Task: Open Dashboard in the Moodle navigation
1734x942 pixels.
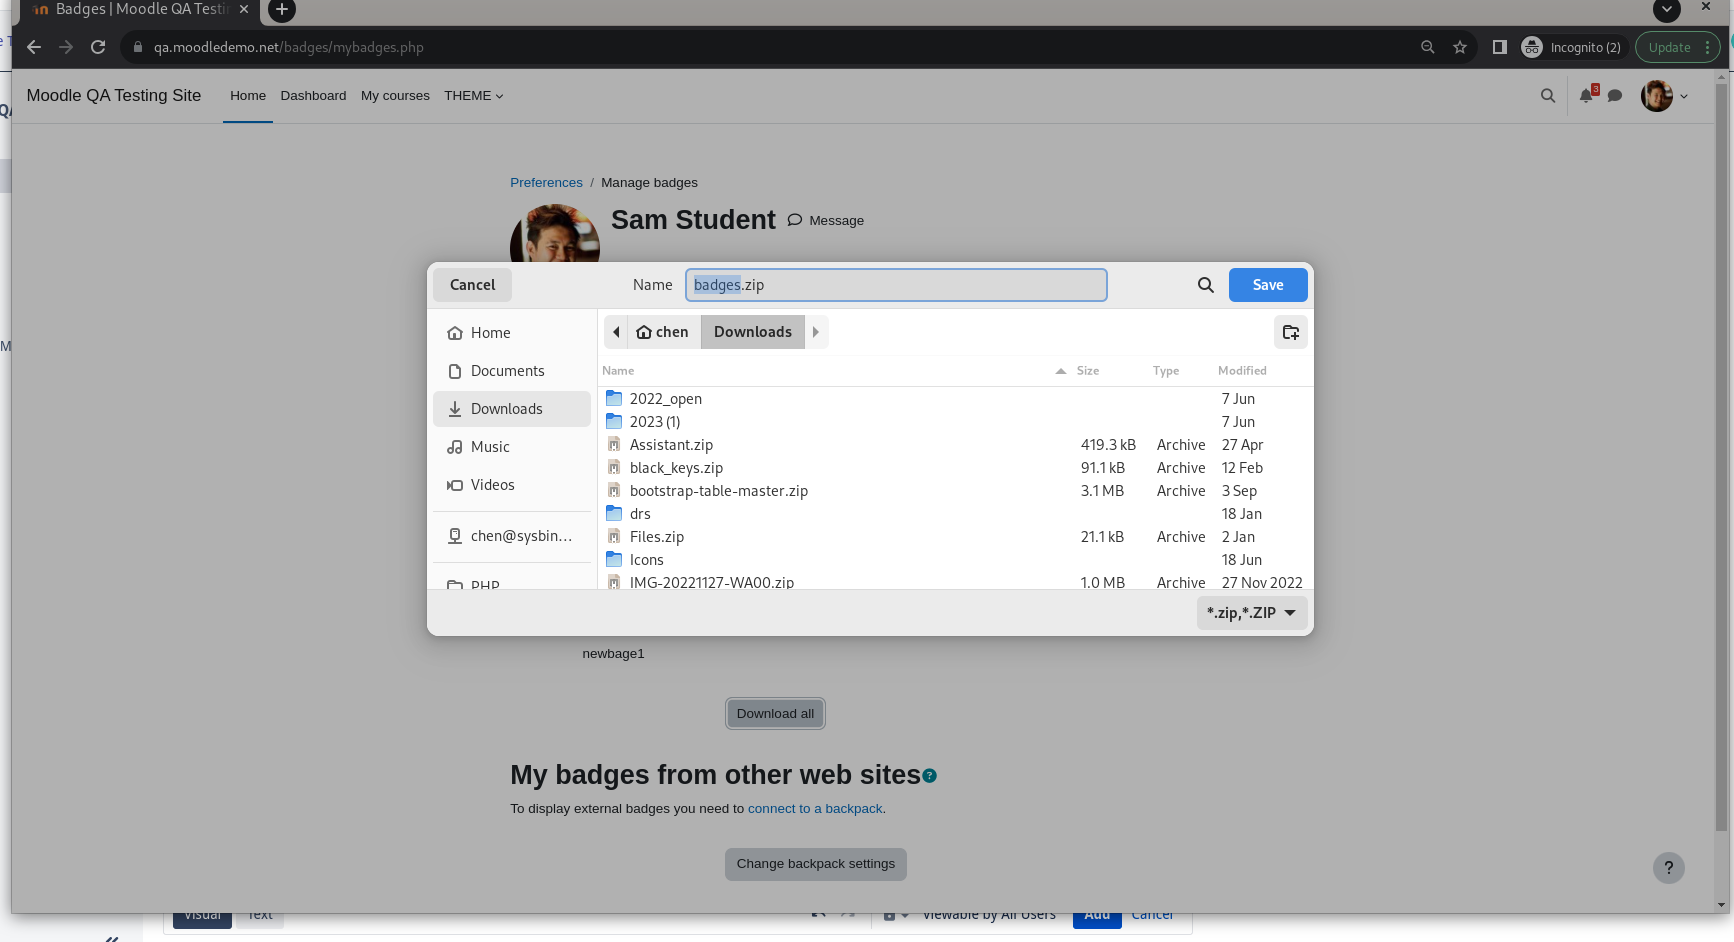Action: pos(313,96)
